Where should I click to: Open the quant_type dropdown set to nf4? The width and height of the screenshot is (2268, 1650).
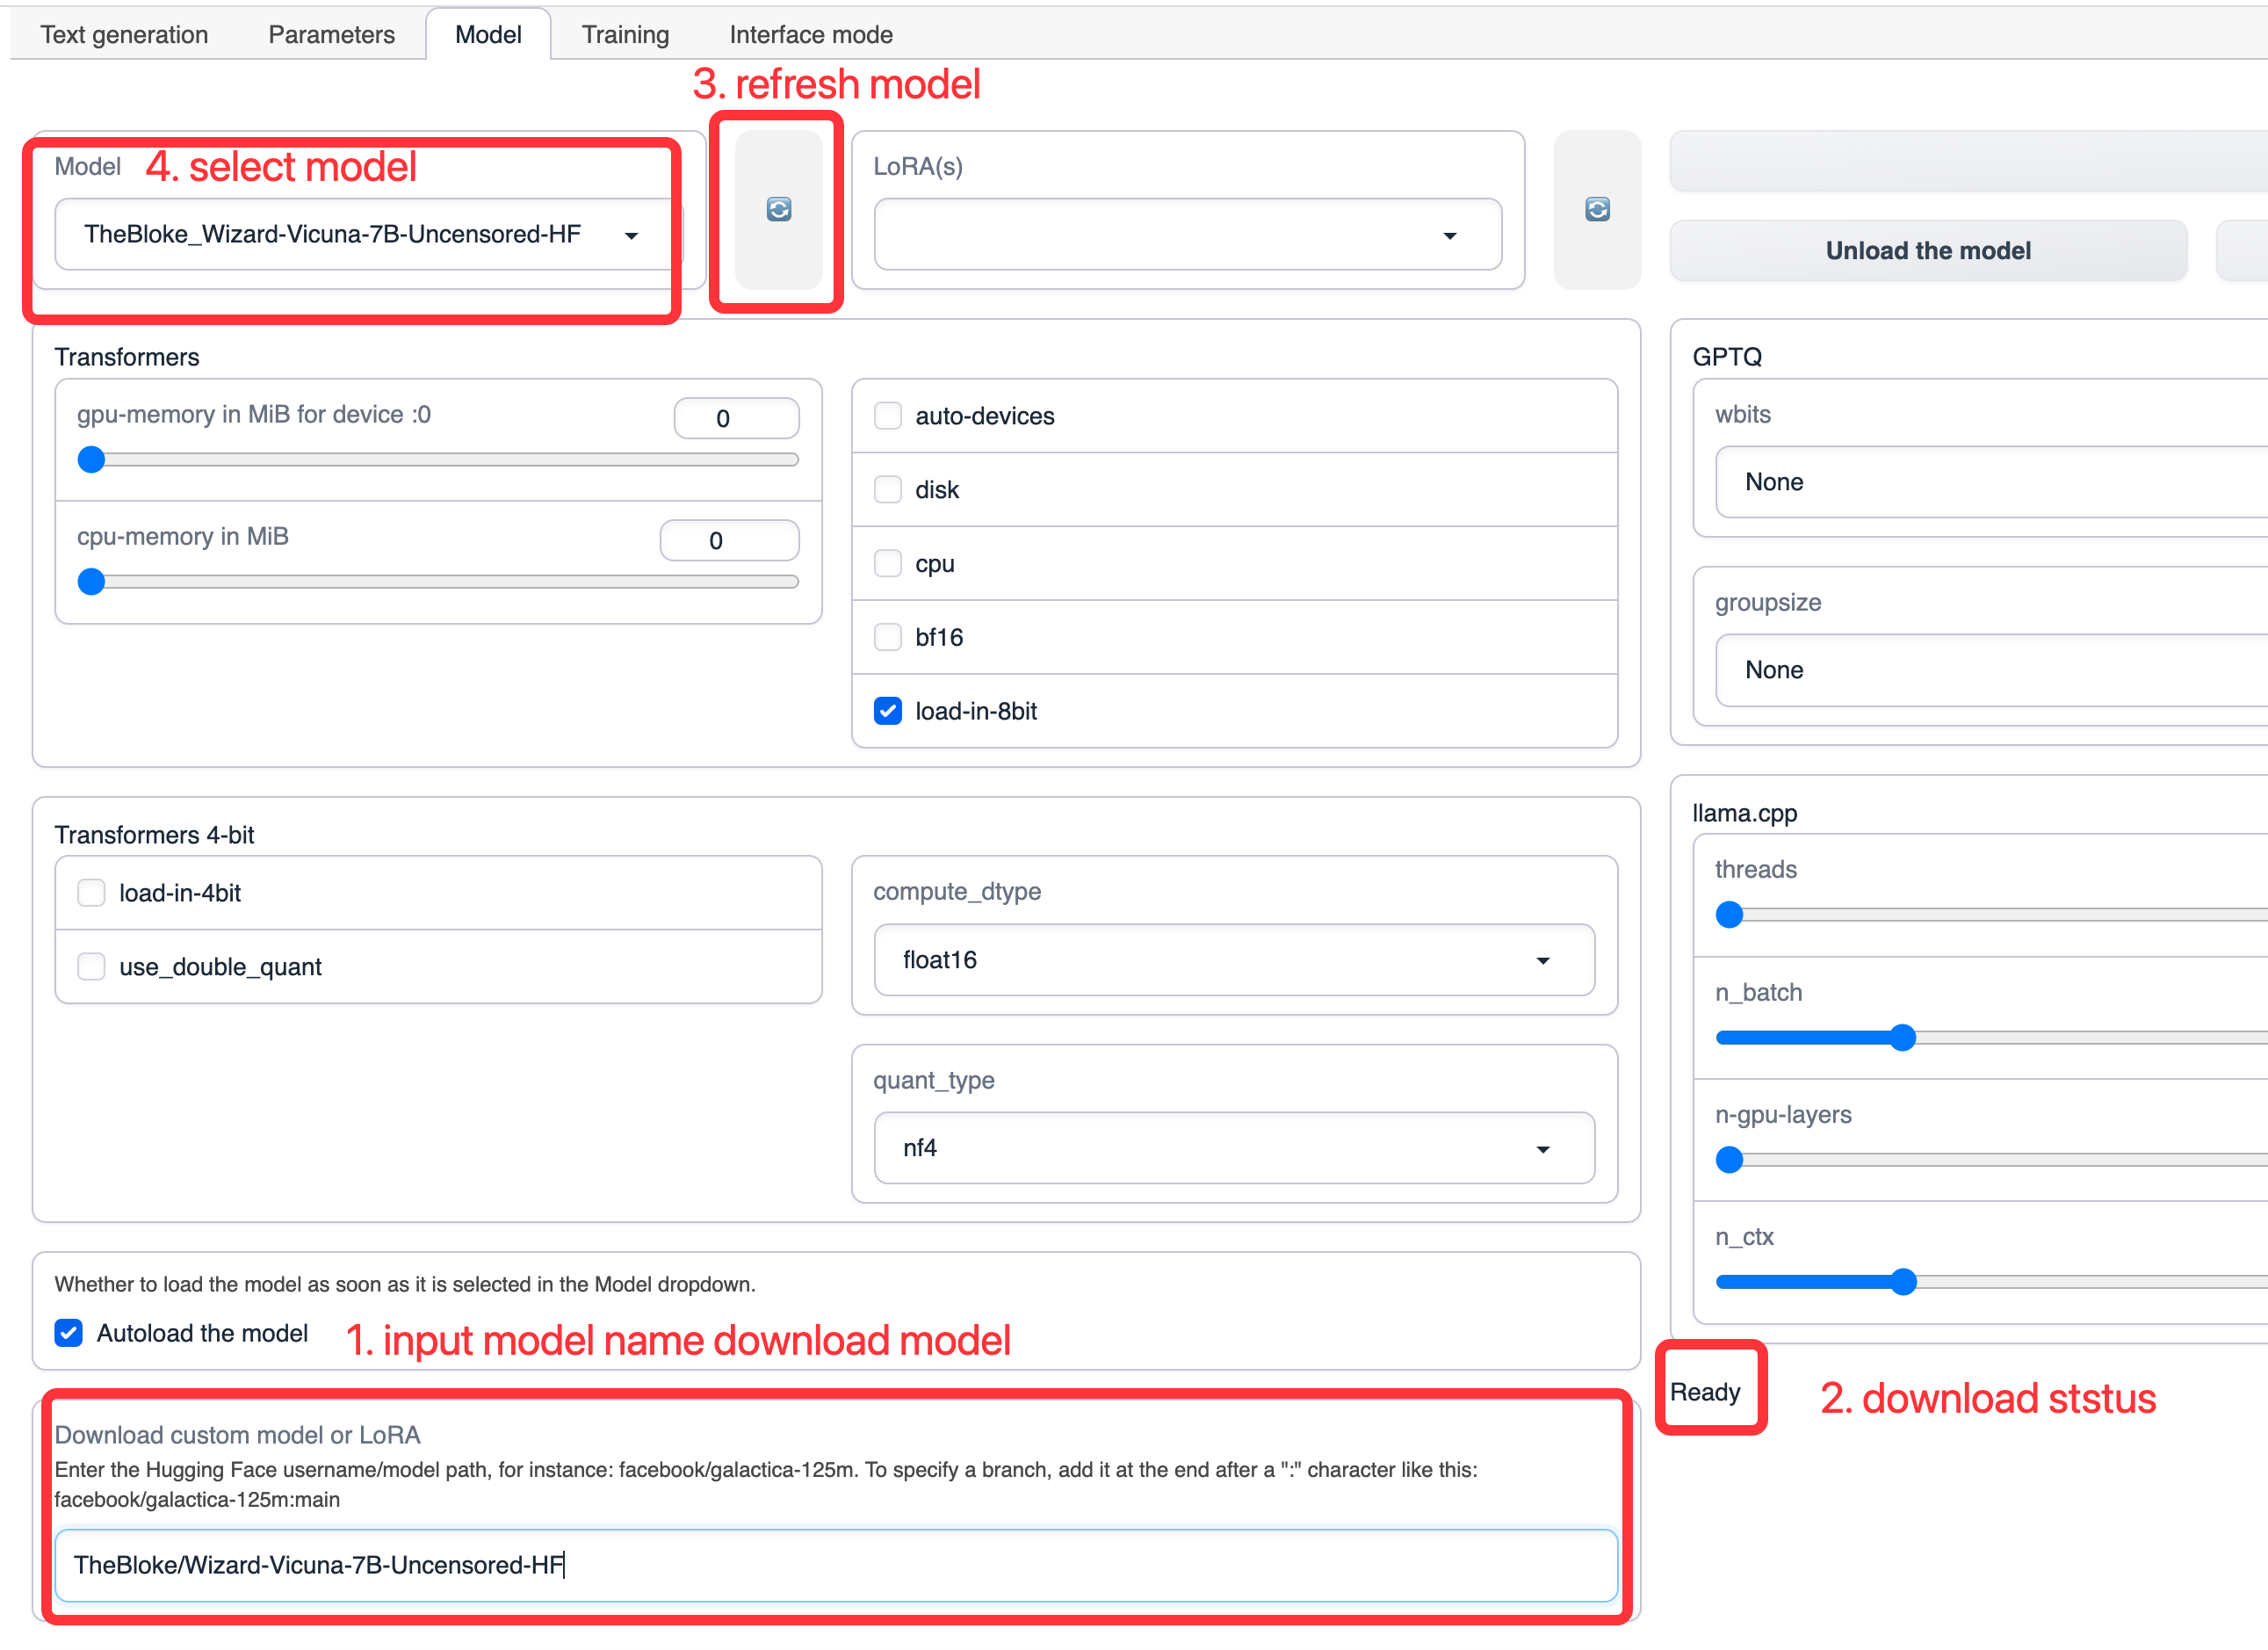click(x=1234, y=1148)
